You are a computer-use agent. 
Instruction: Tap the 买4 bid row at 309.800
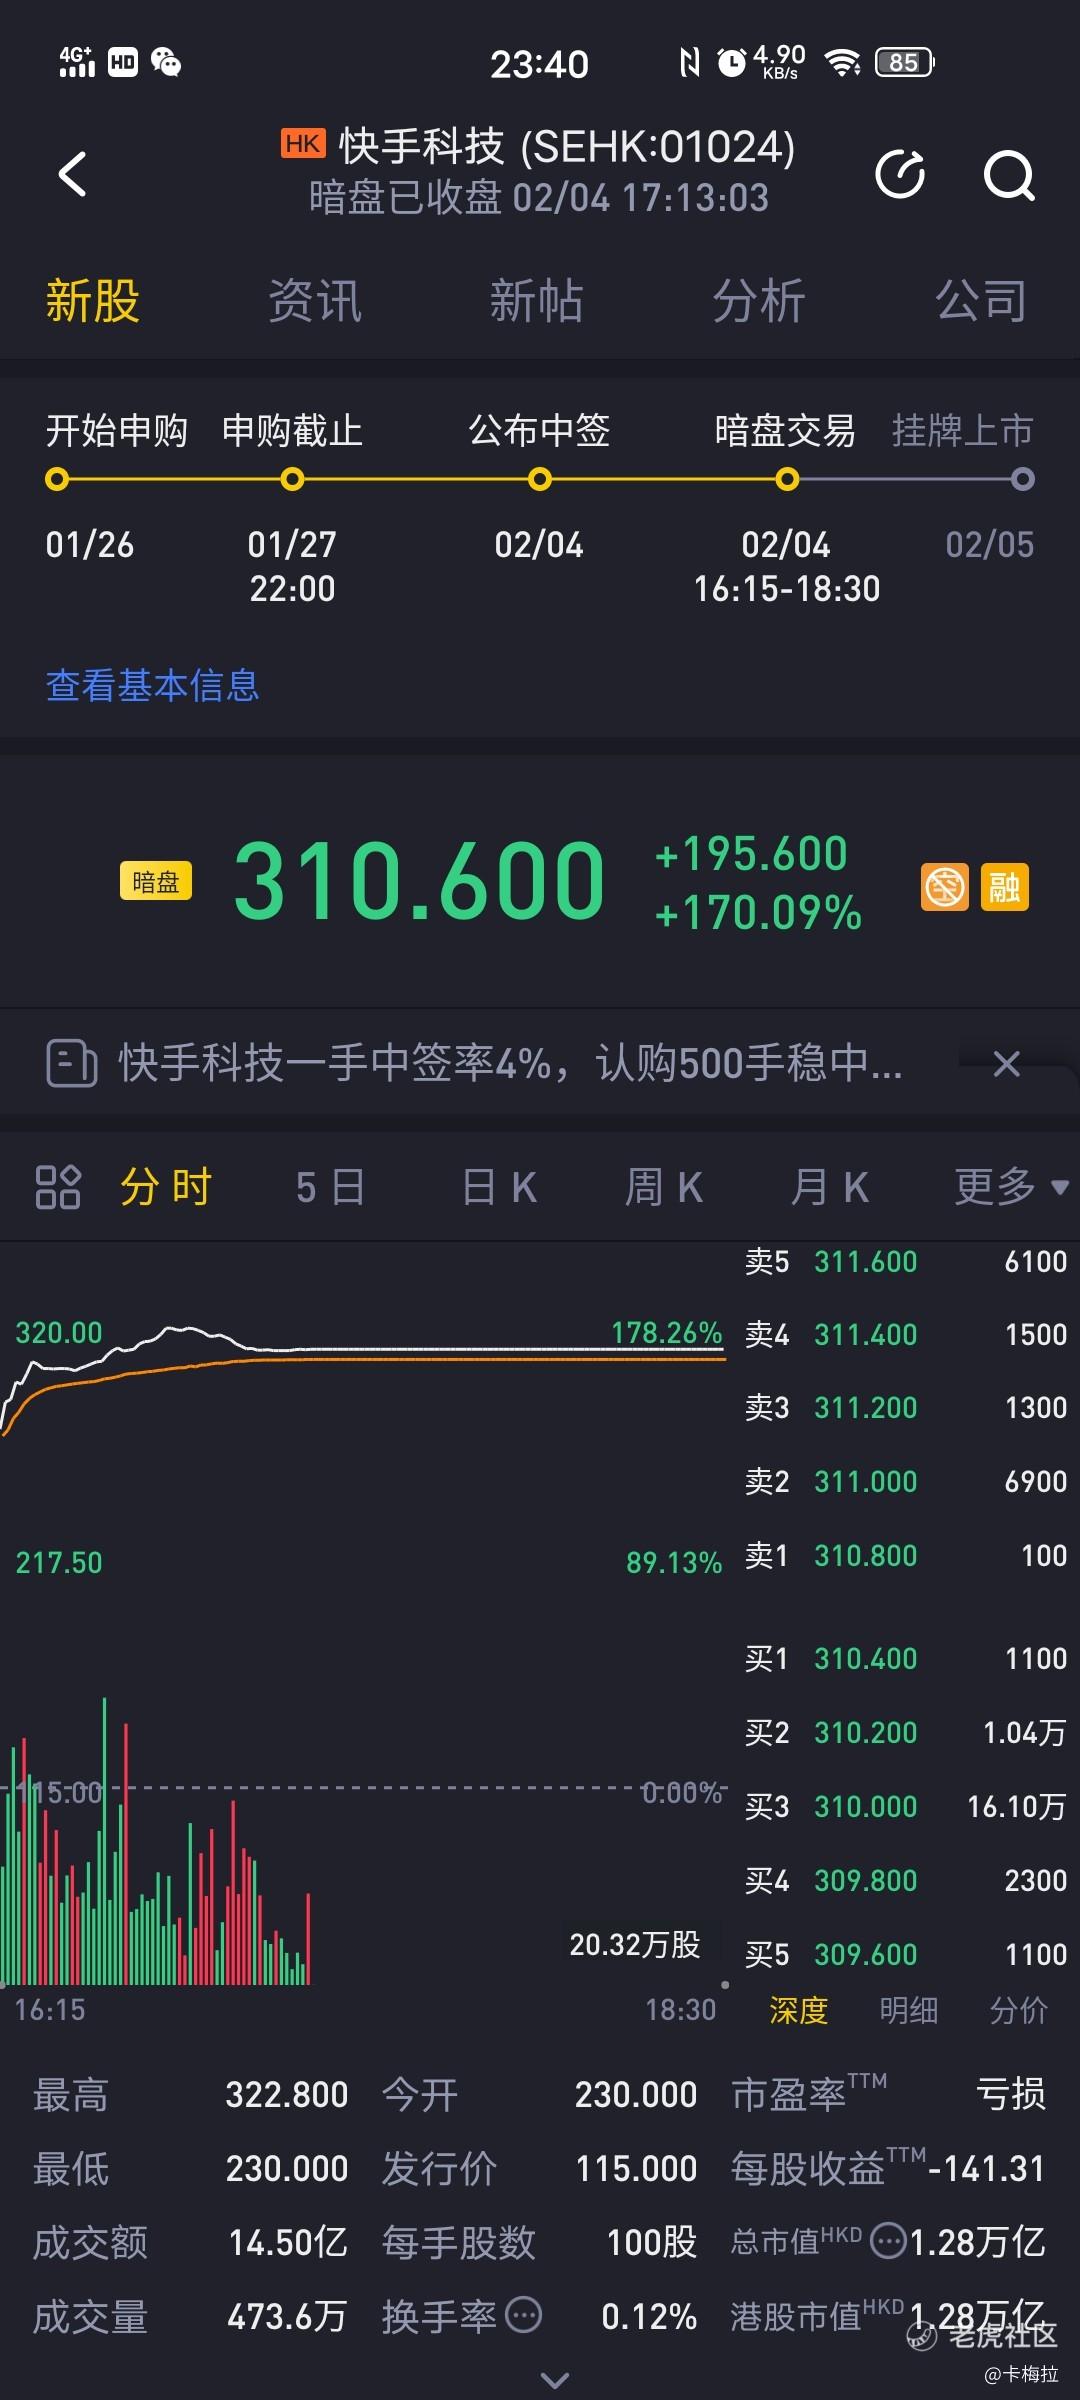click(906, 1881)
